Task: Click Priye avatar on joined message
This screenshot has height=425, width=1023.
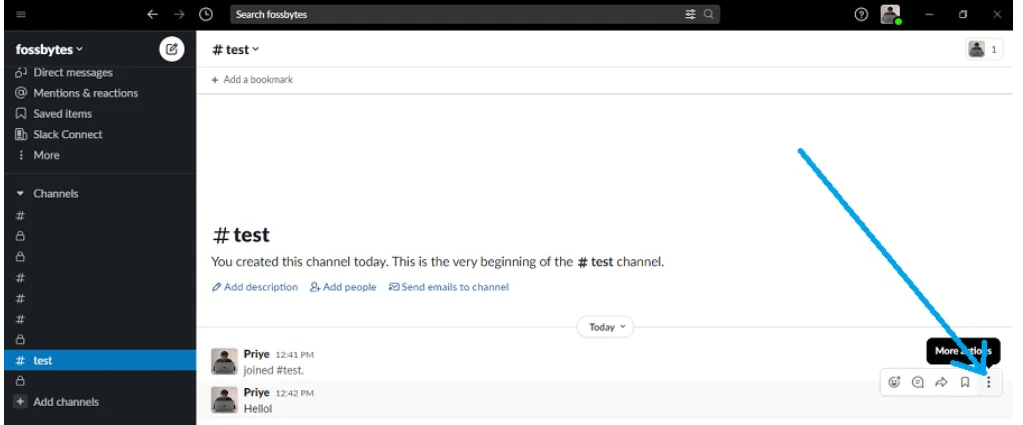Action: click(x=224, y=362)
